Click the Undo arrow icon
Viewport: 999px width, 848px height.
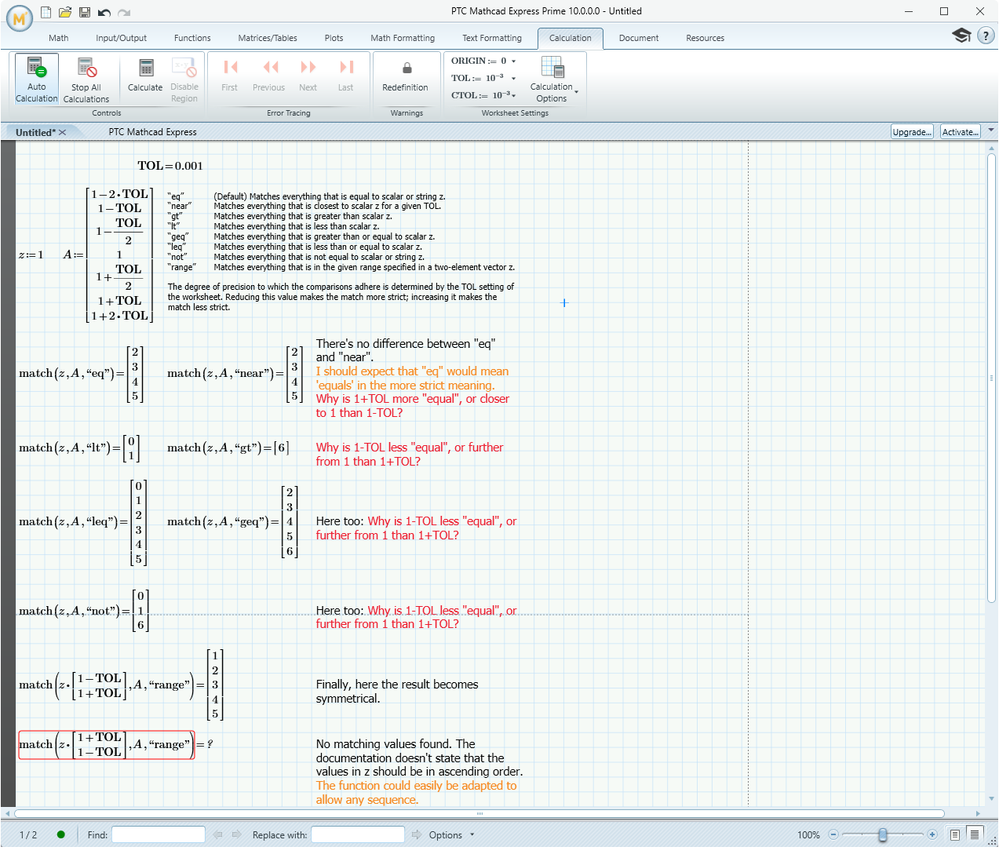[x=103, y=12]
